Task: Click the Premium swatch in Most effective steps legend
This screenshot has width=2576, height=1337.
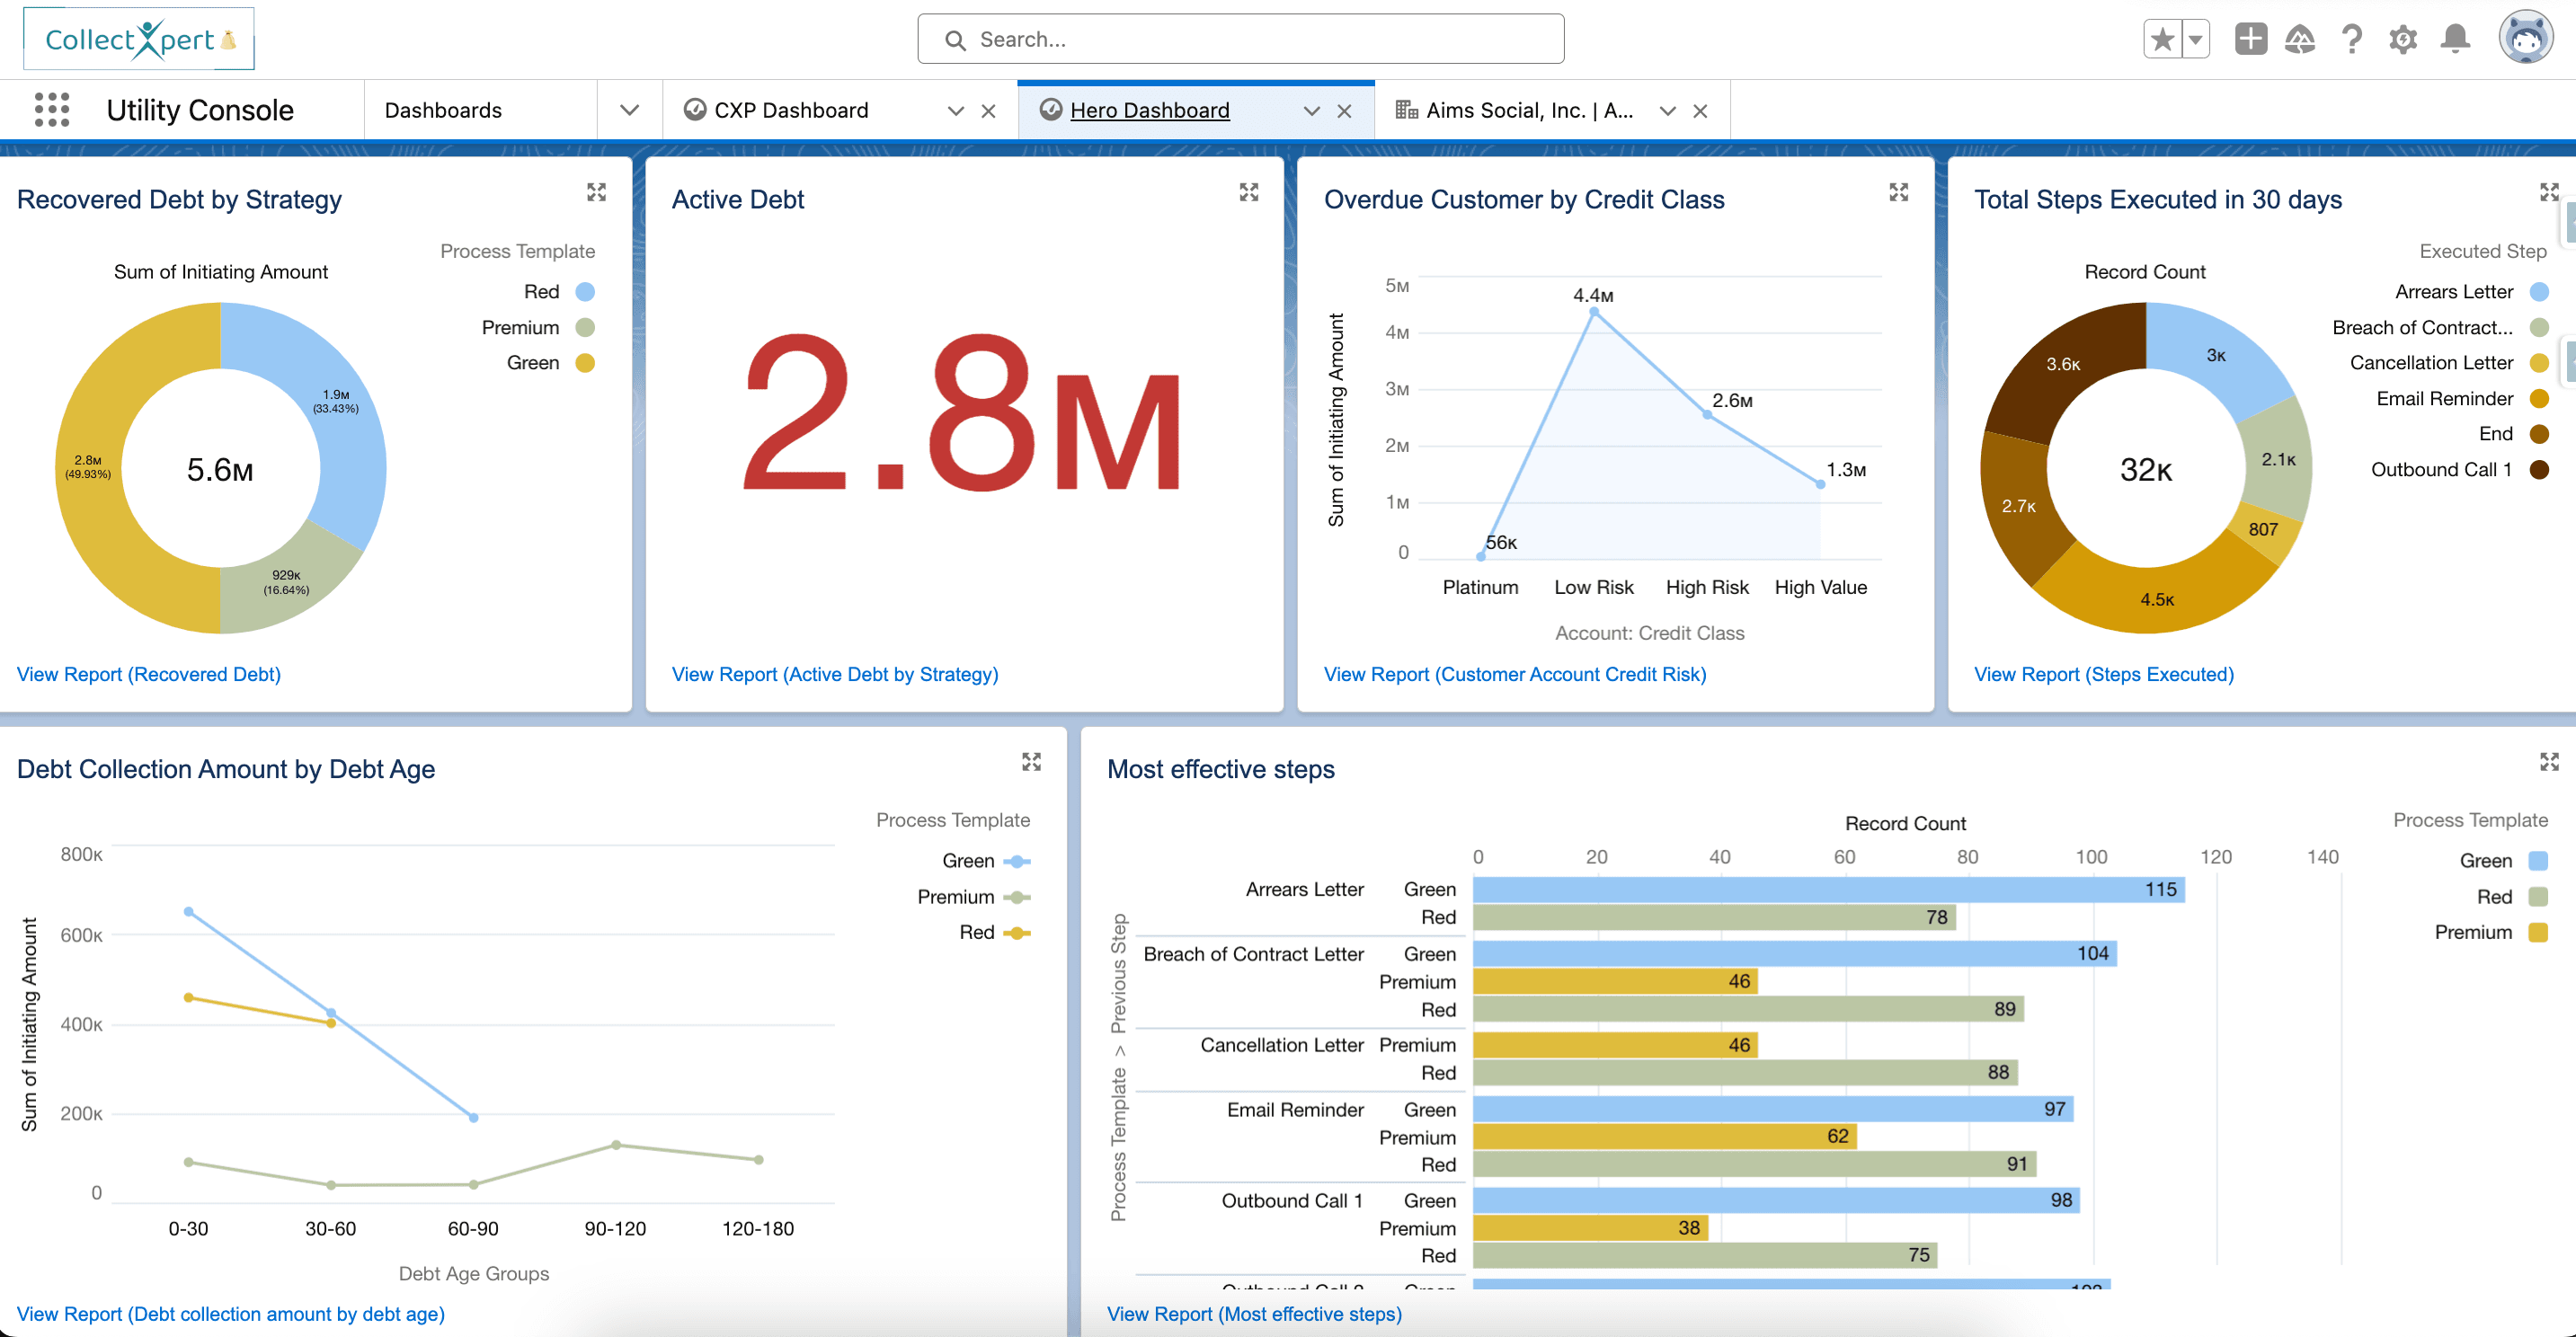Action: click(x=2538, y=933)
